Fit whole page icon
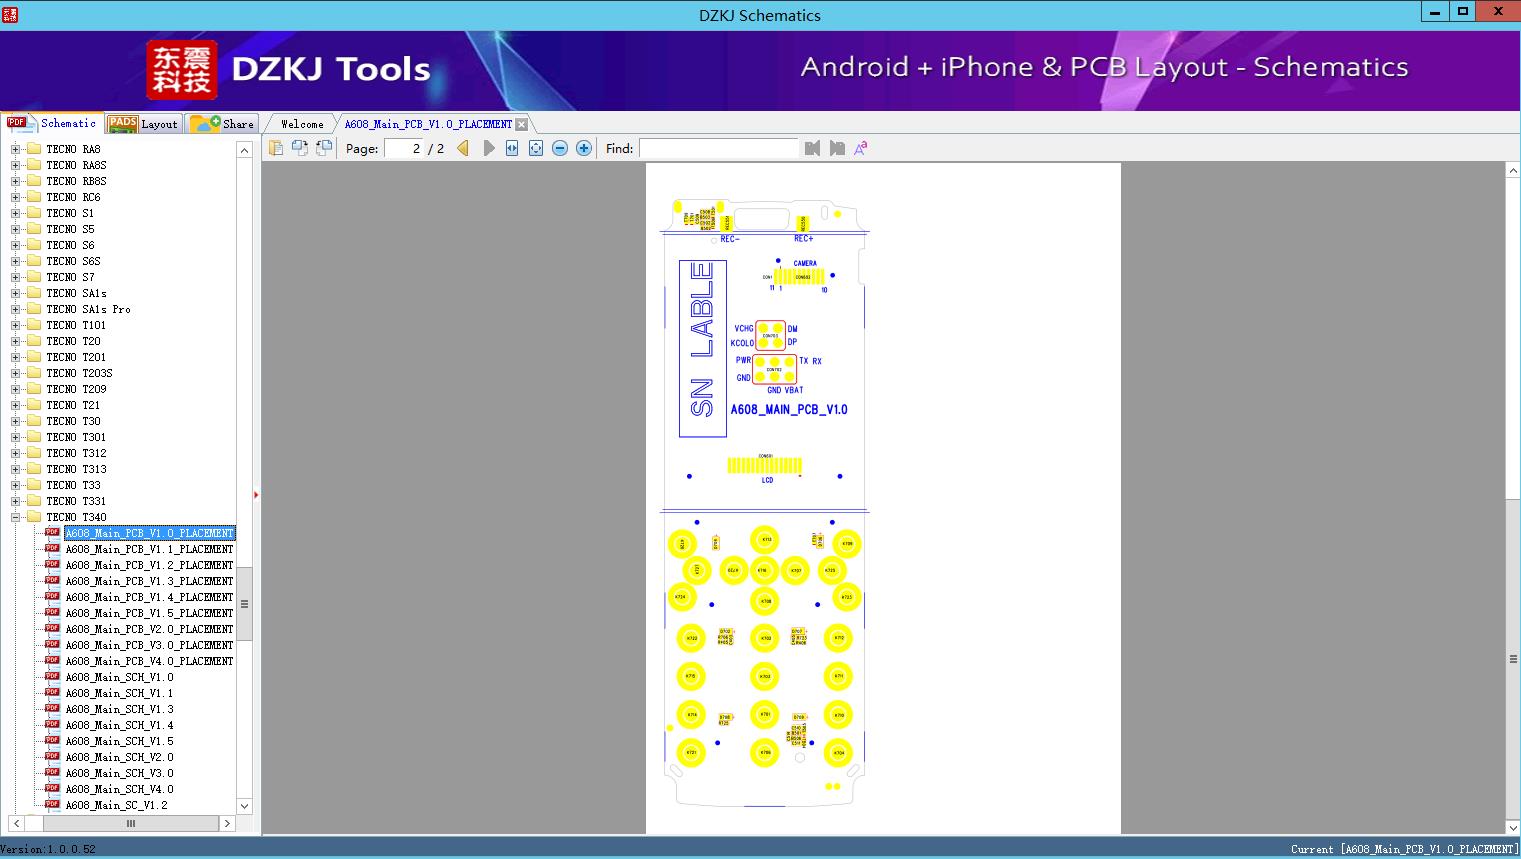Screen dimensions: 1521x859 pyautogui.click(x=536, y=148)
